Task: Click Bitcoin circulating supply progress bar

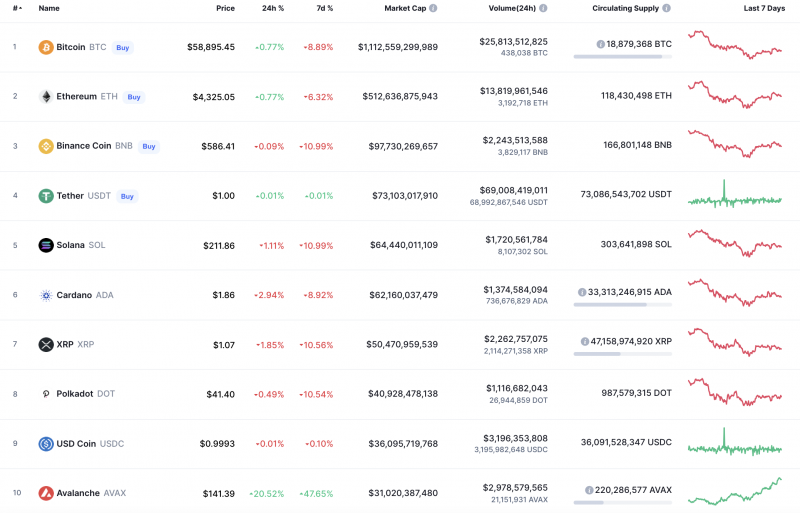Action: point(622,57)
